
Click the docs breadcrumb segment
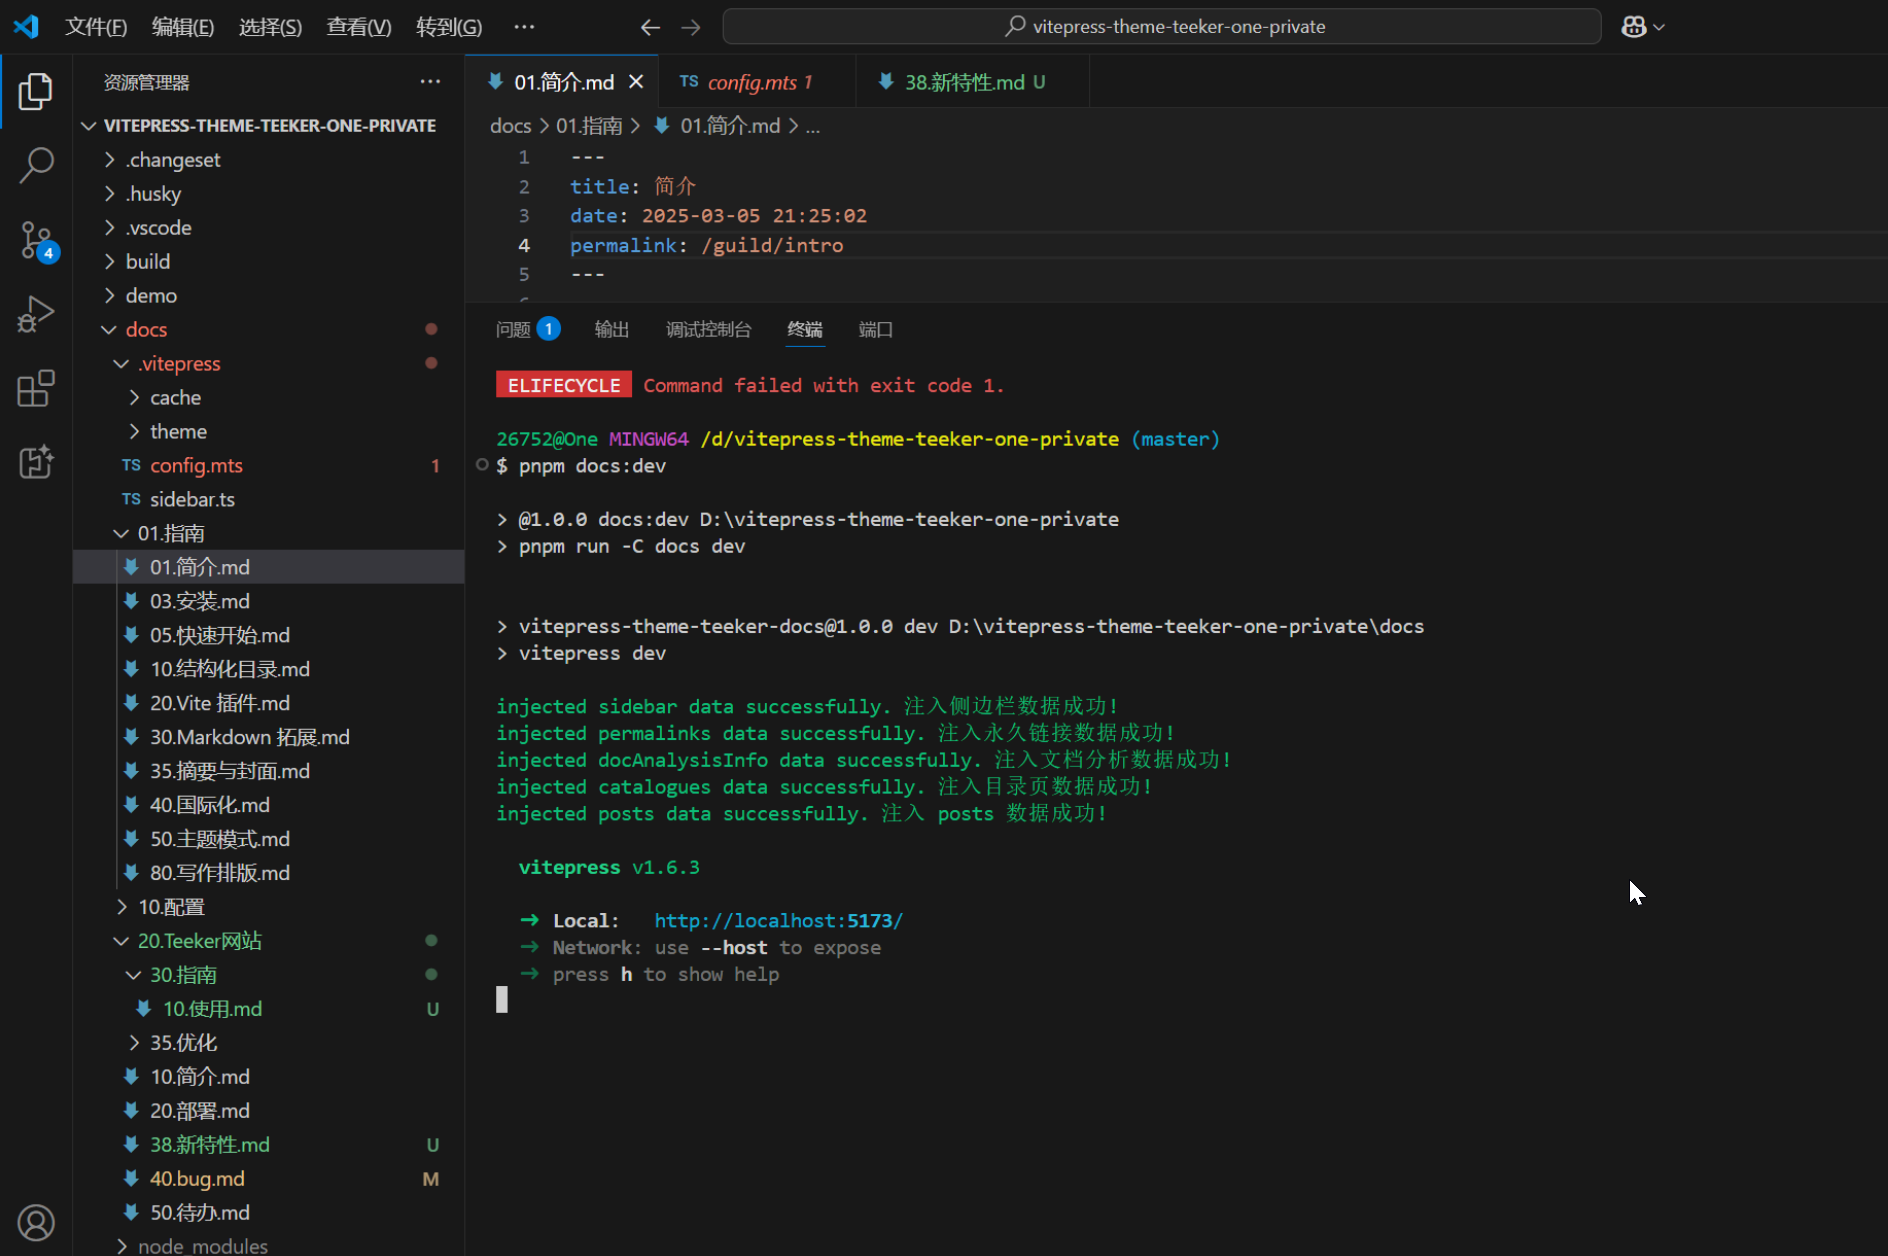point(510,126)
